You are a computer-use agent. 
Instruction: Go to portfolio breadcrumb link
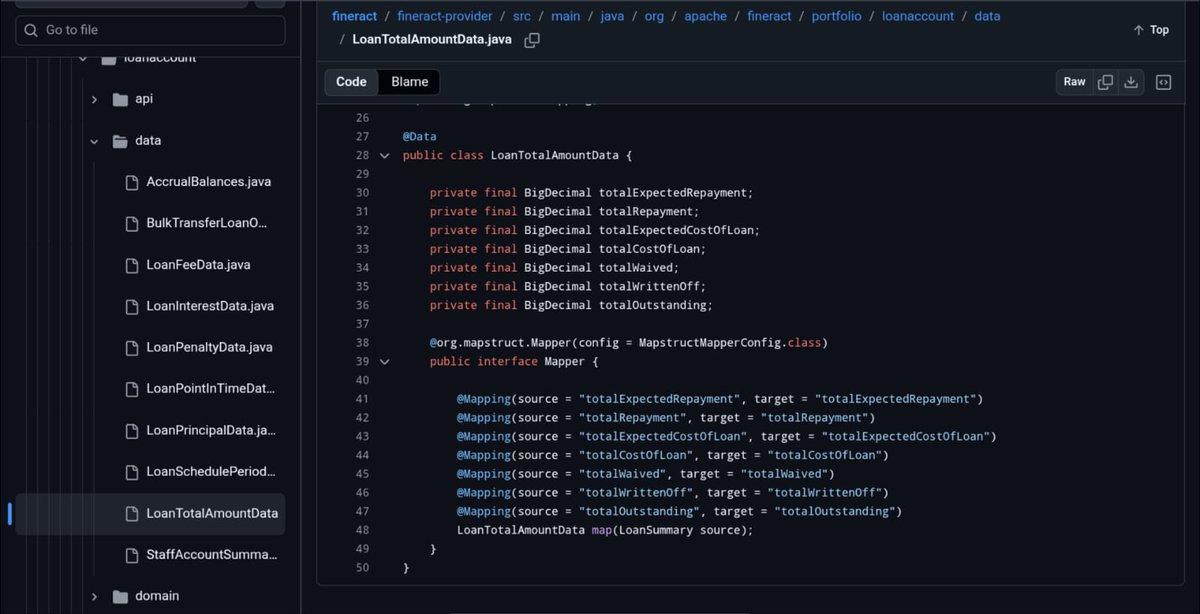coord(837,16)
